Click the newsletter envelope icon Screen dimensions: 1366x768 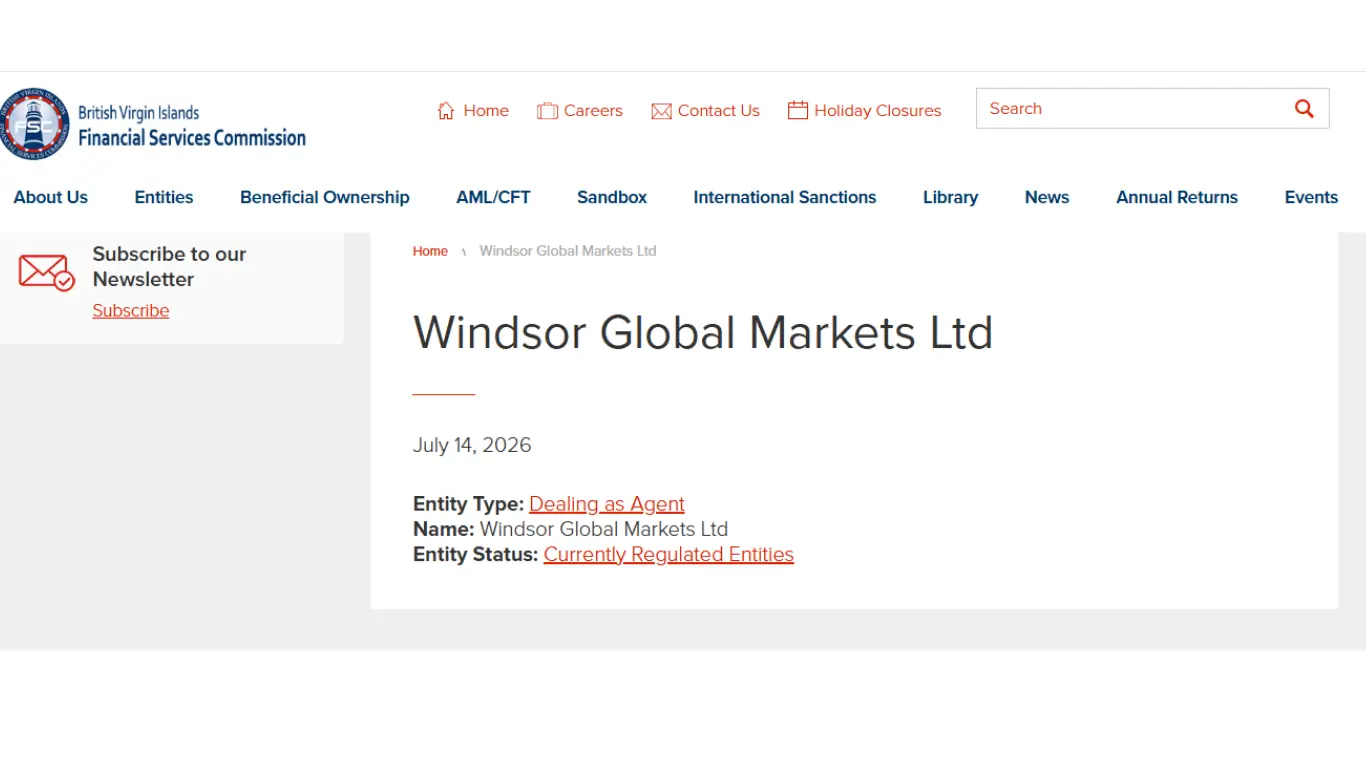(x=47, y=272)
